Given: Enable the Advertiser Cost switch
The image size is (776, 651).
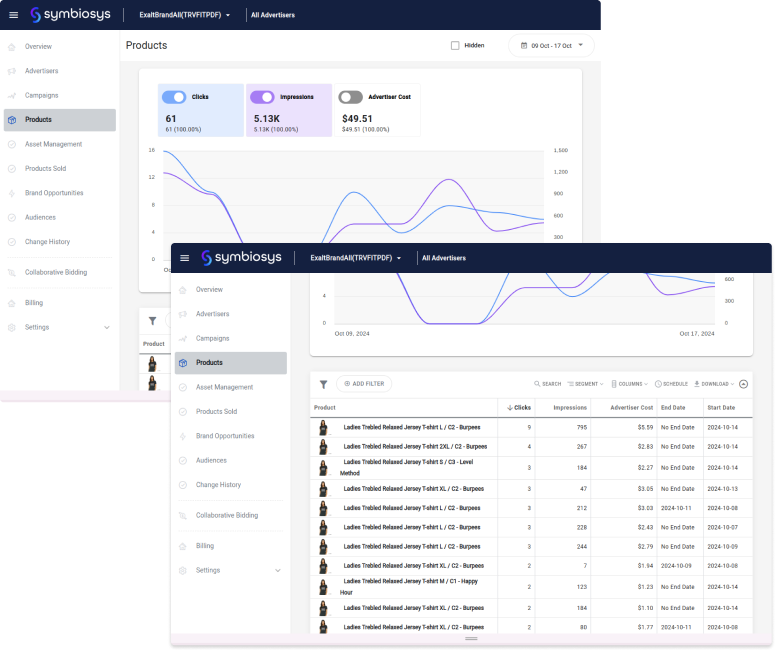Looking at the screenshot, I should 350,97.
